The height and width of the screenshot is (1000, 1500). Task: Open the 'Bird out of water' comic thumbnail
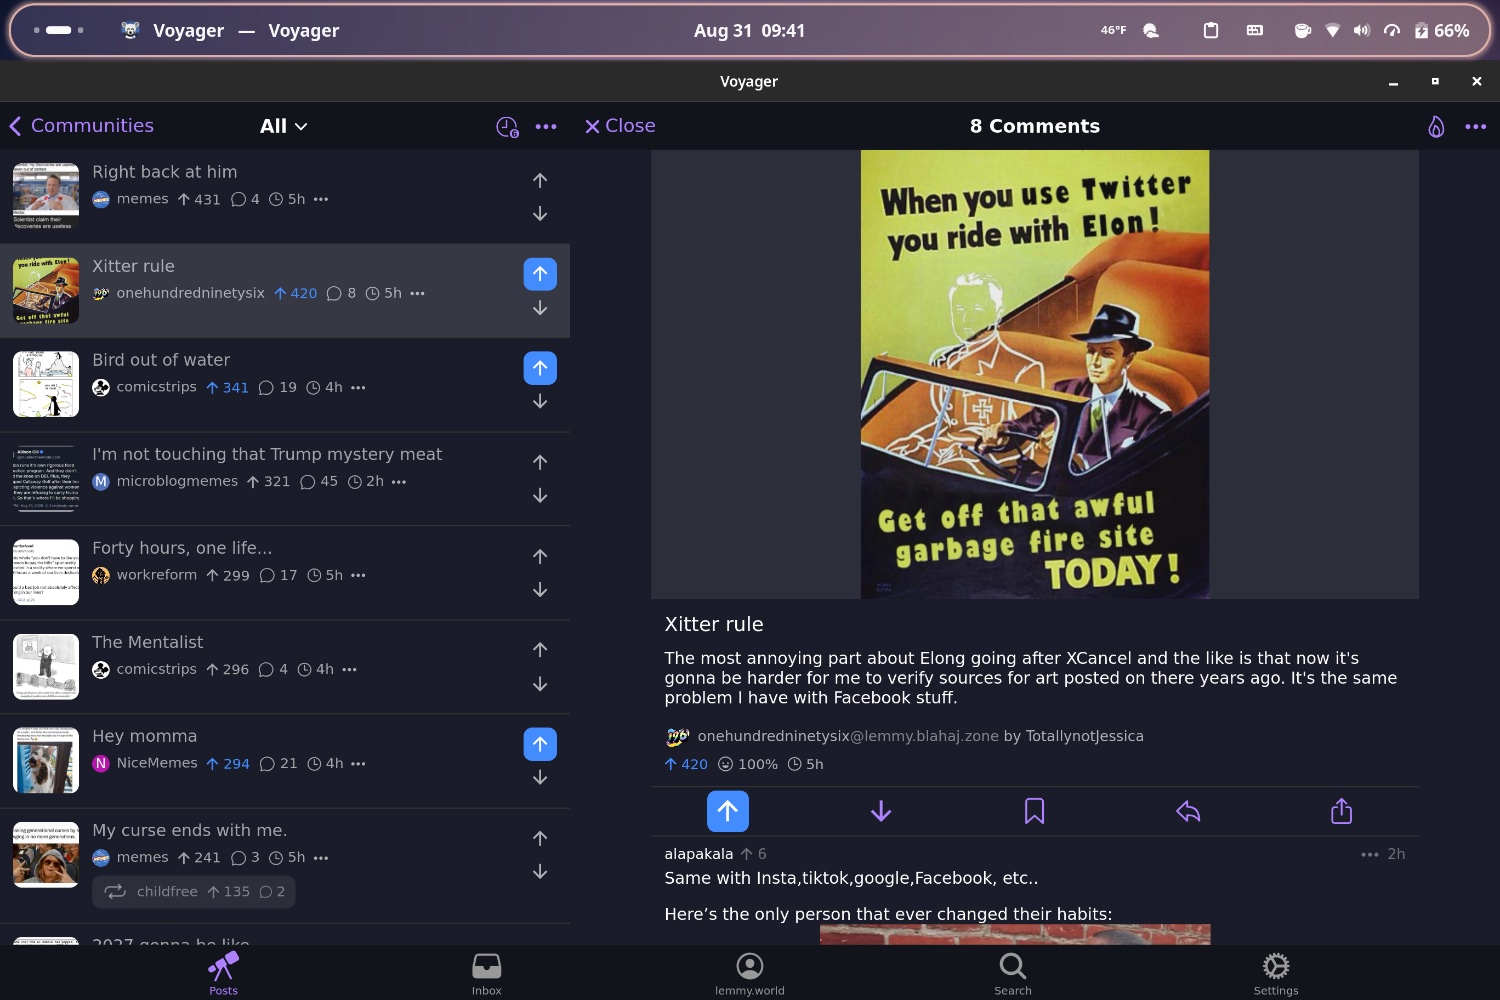(x=46, y=384)
